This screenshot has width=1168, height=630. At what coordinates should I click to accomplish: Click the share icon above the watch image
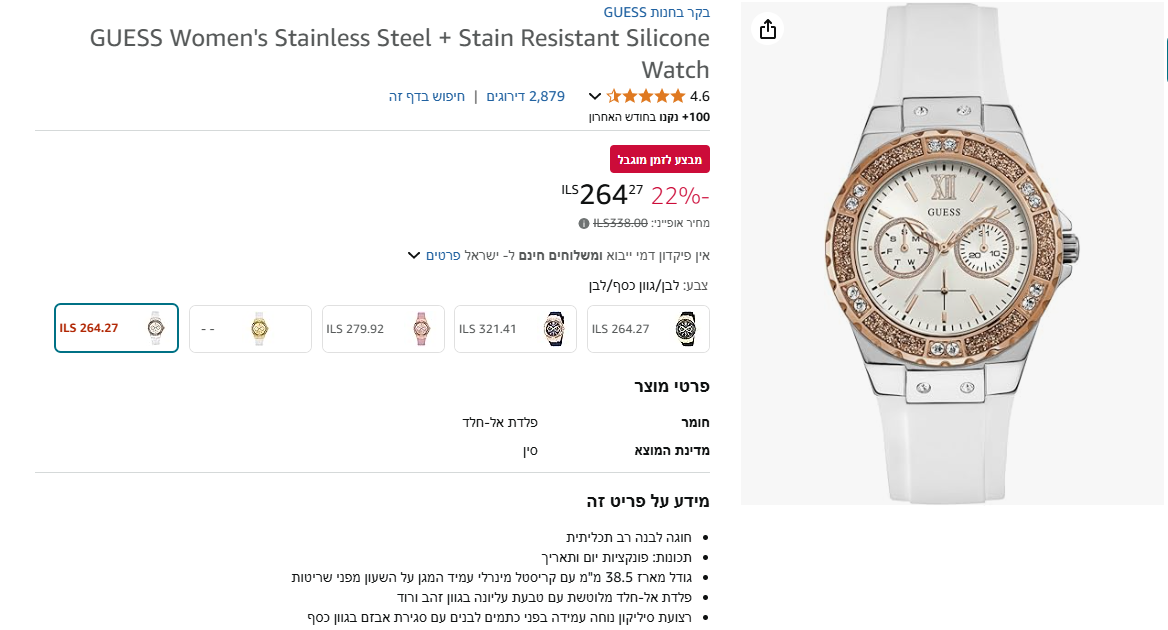coord(767,29)
